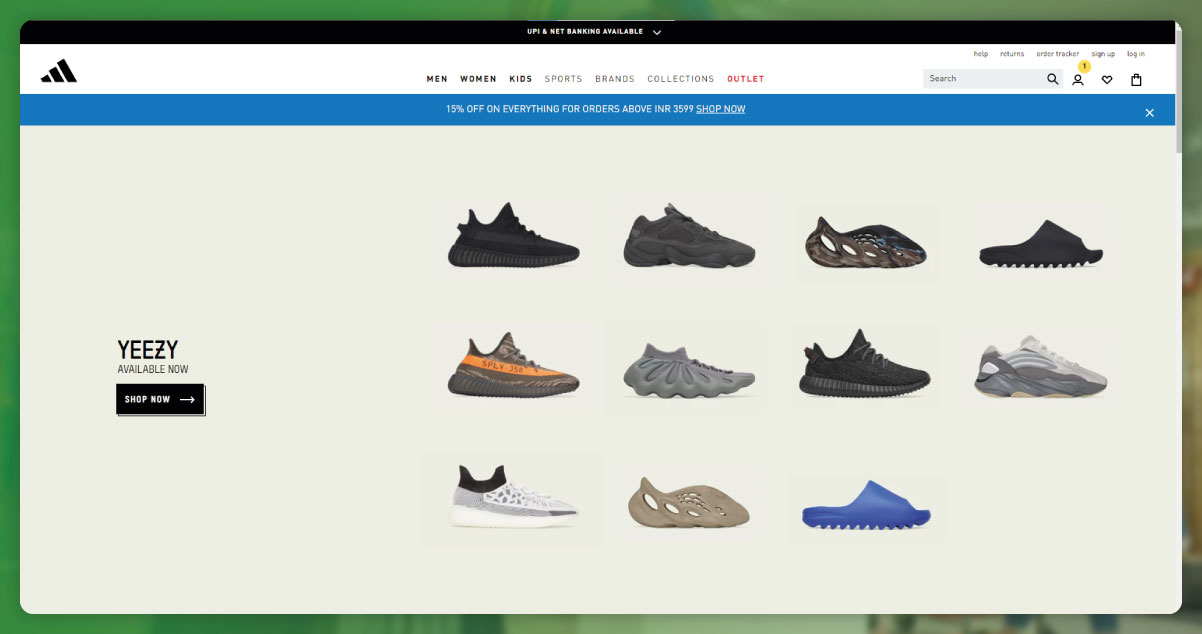Screen dimensions: 1202x634
Task: Select the black Yeezy slide
Action: [x=1041, y=243]
